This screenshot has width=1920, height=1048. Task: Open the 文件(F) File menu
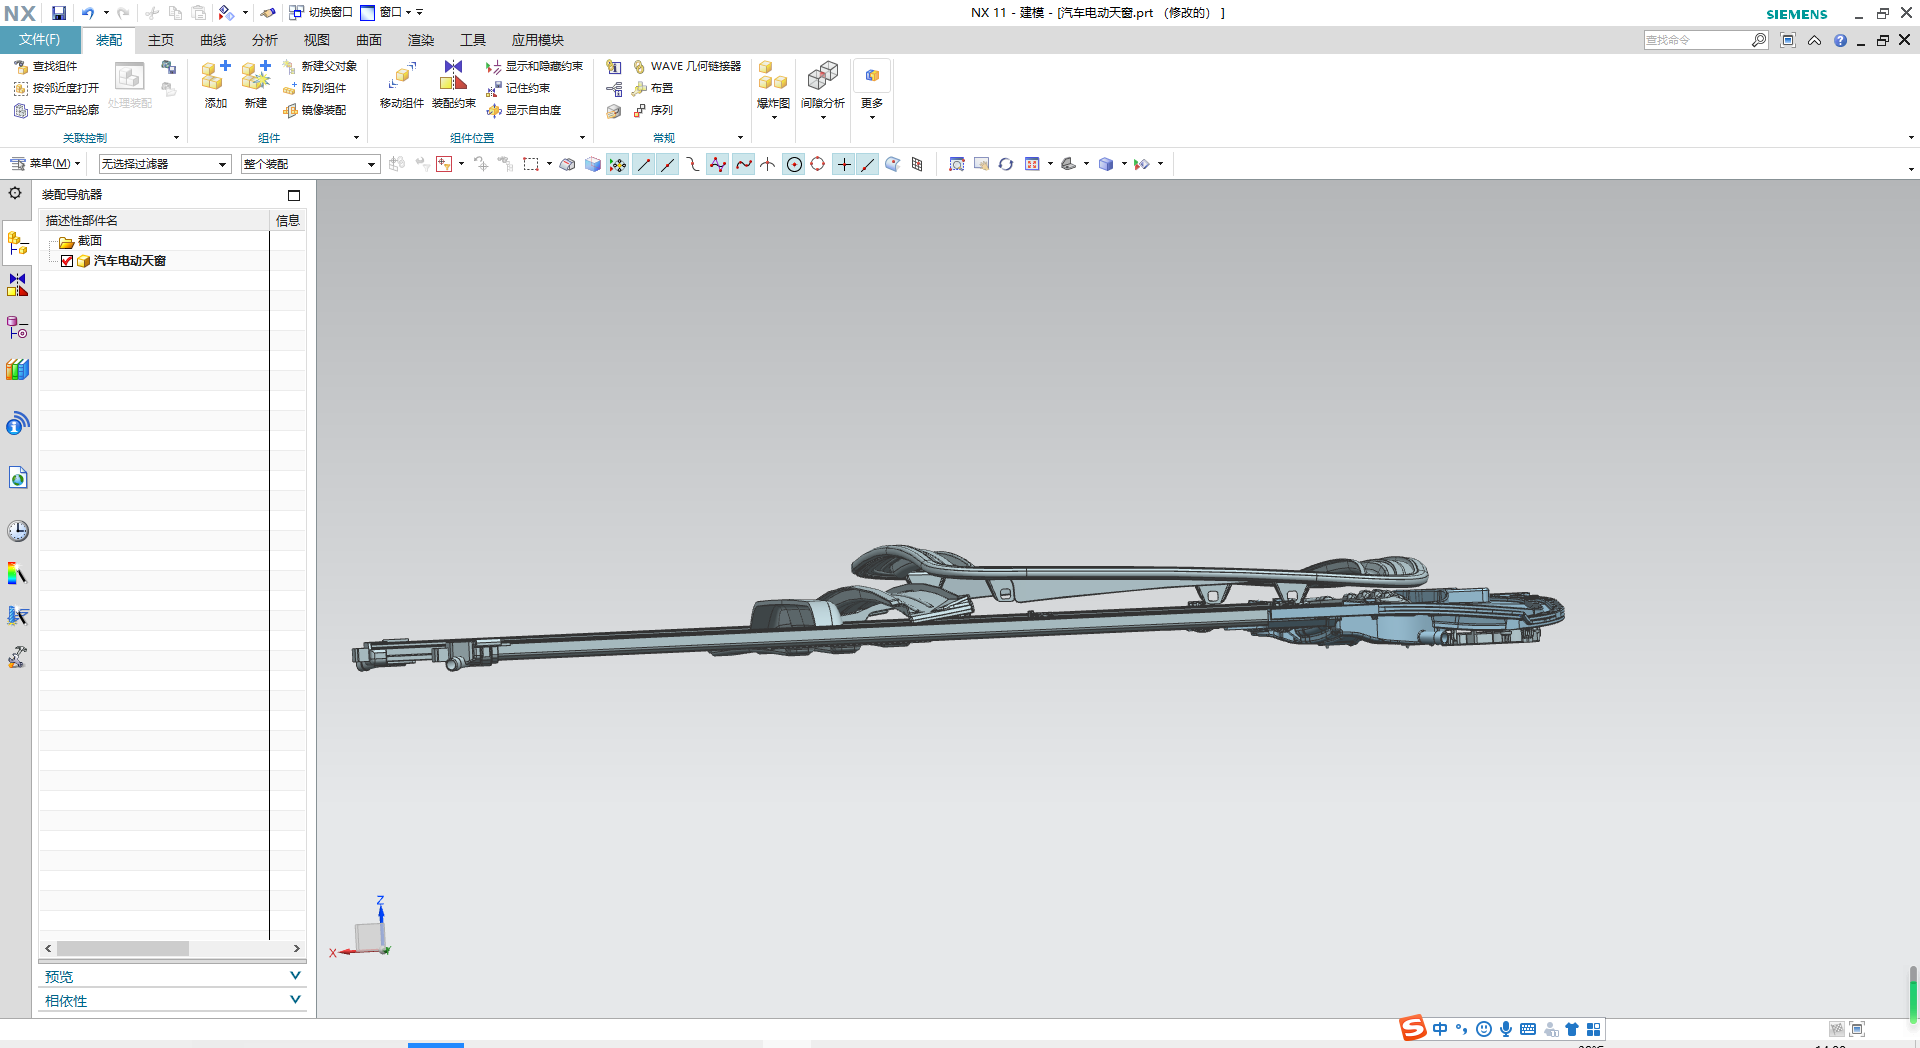tap(40, 40)
